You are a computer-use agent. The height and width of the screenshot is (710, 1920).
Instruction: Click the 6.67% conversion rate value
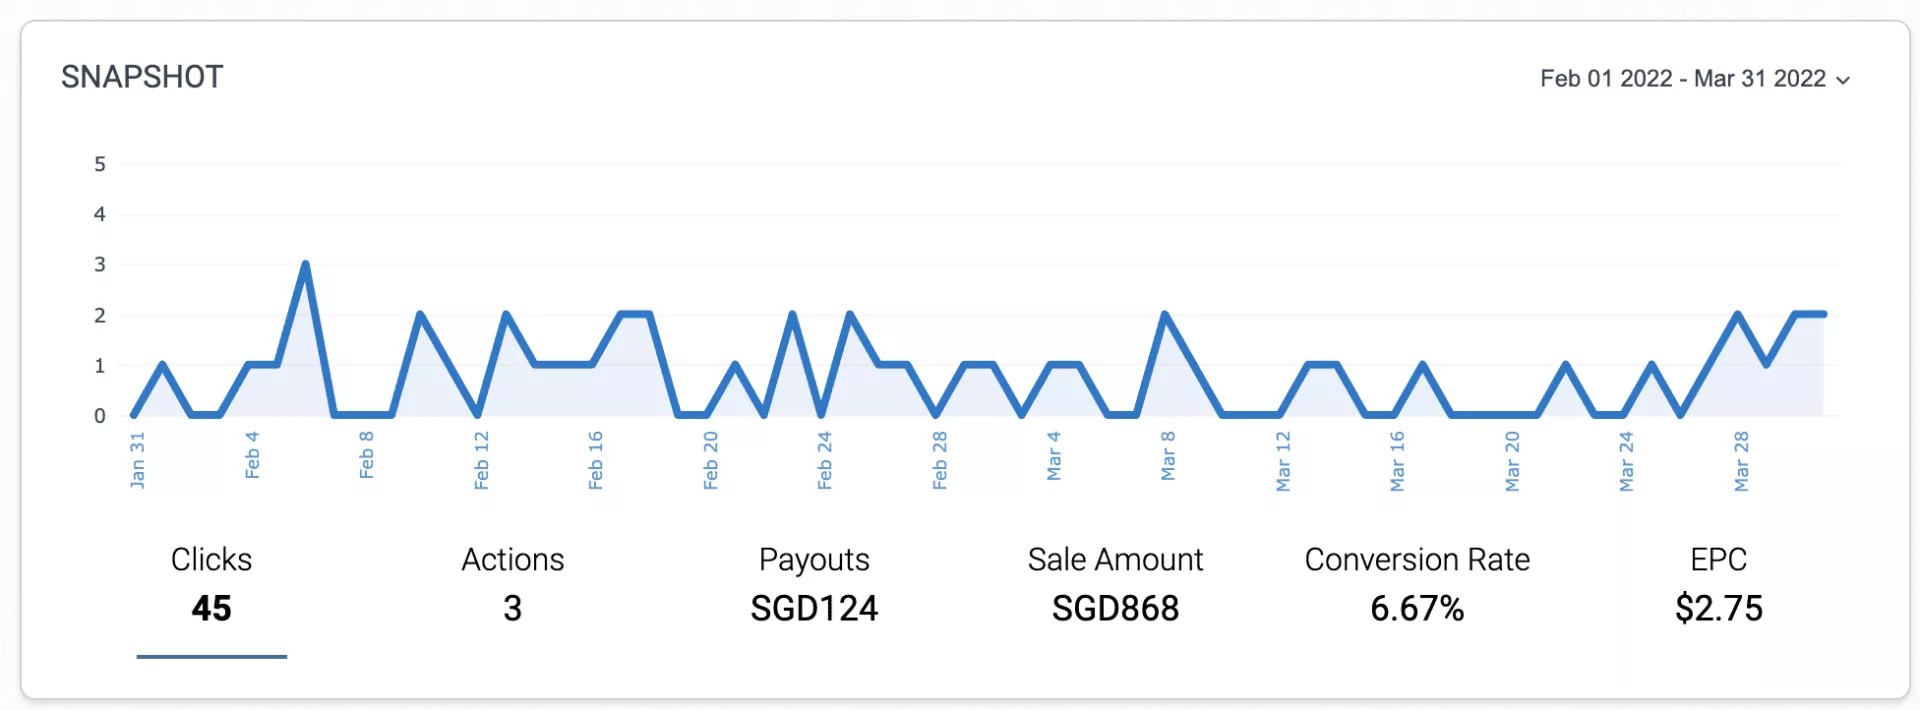click(1416, 608)
